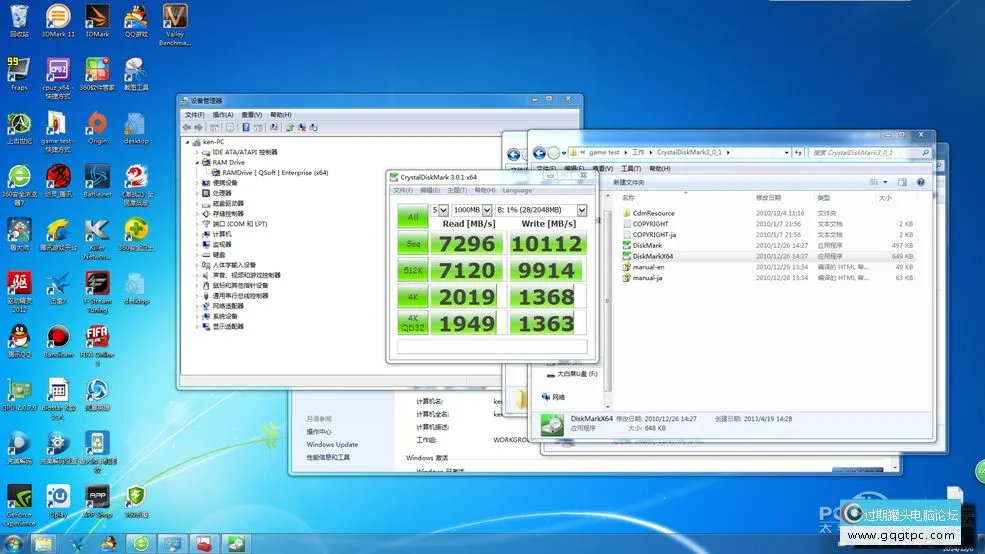Open the 操作(A) menu in Device Manager
985x554 pixels.
[x=222, y=115]
